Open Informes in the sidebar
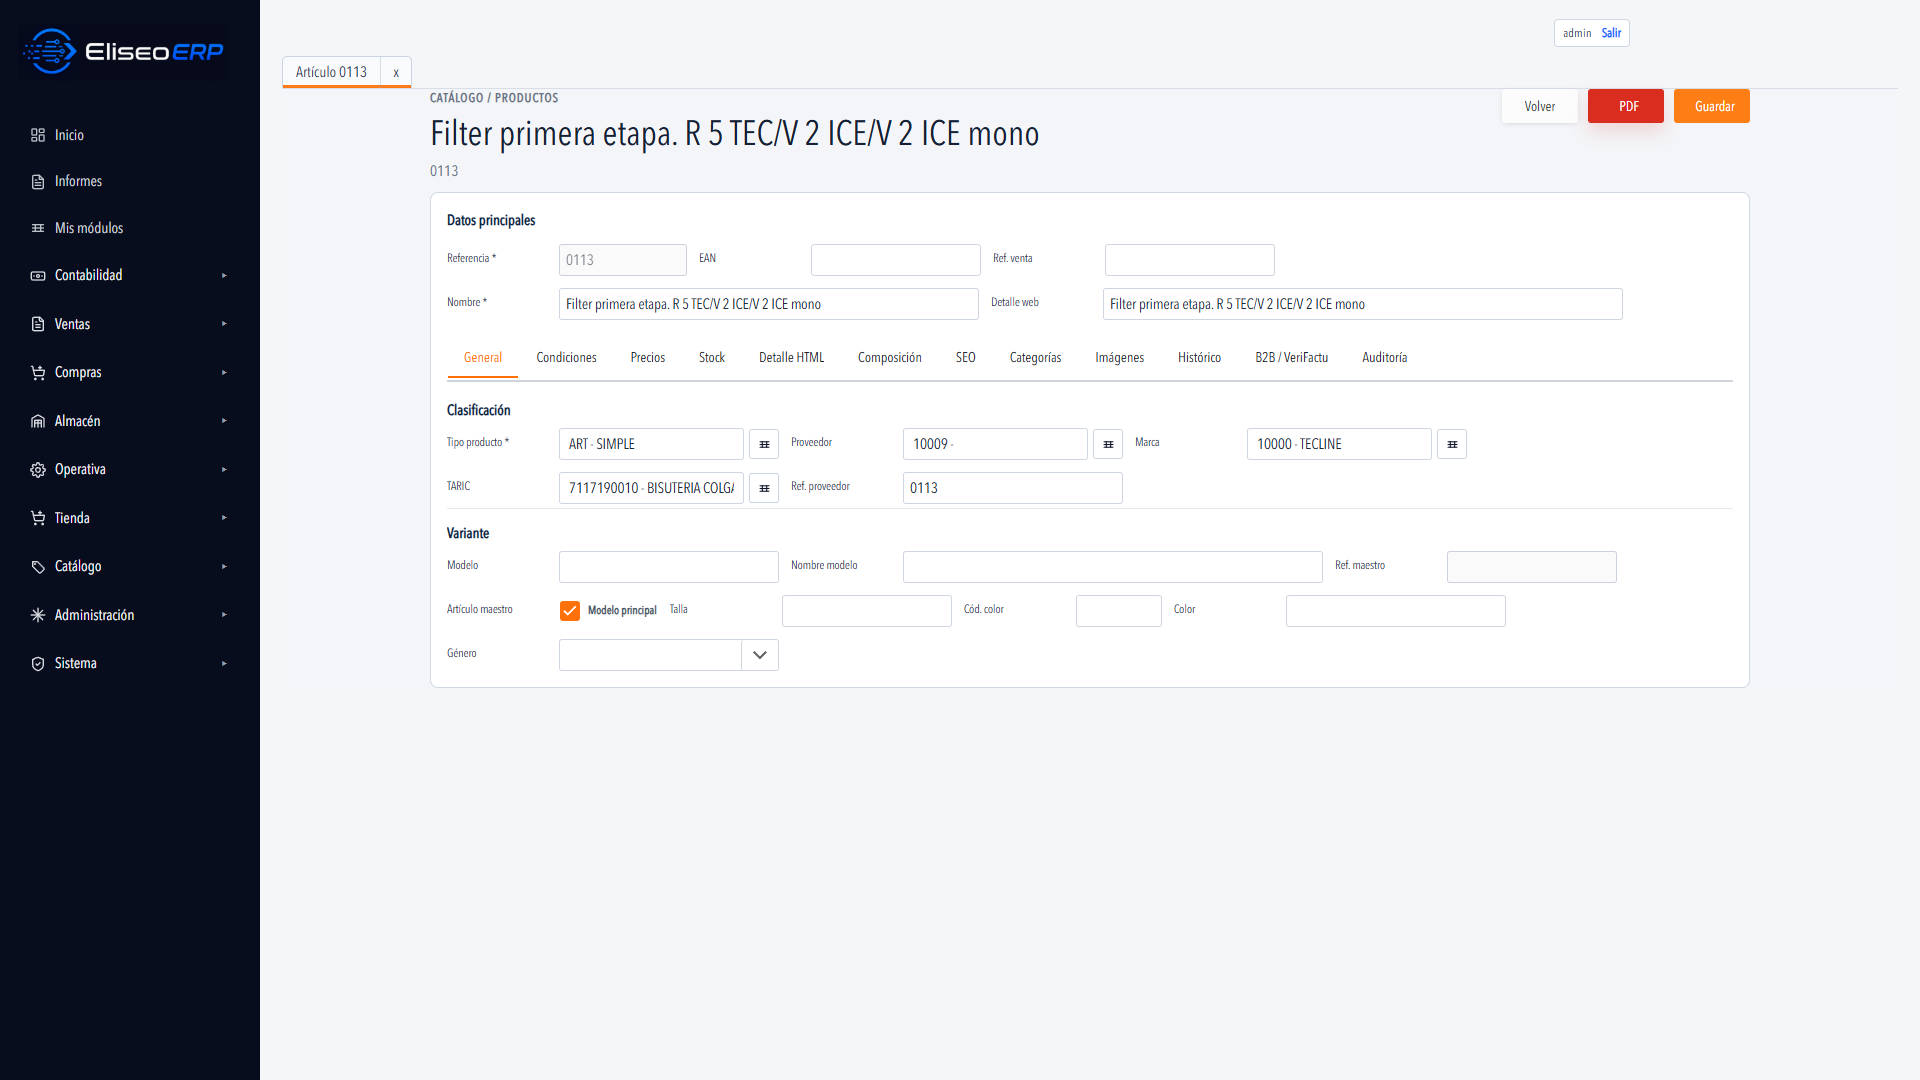Screen dimensions: 1920x1080 coord(78,182)
